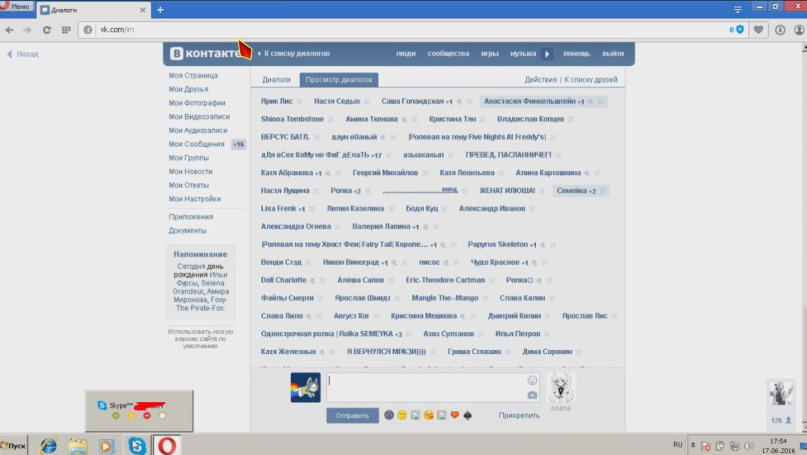Click the camera attach photo icon
This screenshot has width=807, height=455.
click(x=532, y=395)
